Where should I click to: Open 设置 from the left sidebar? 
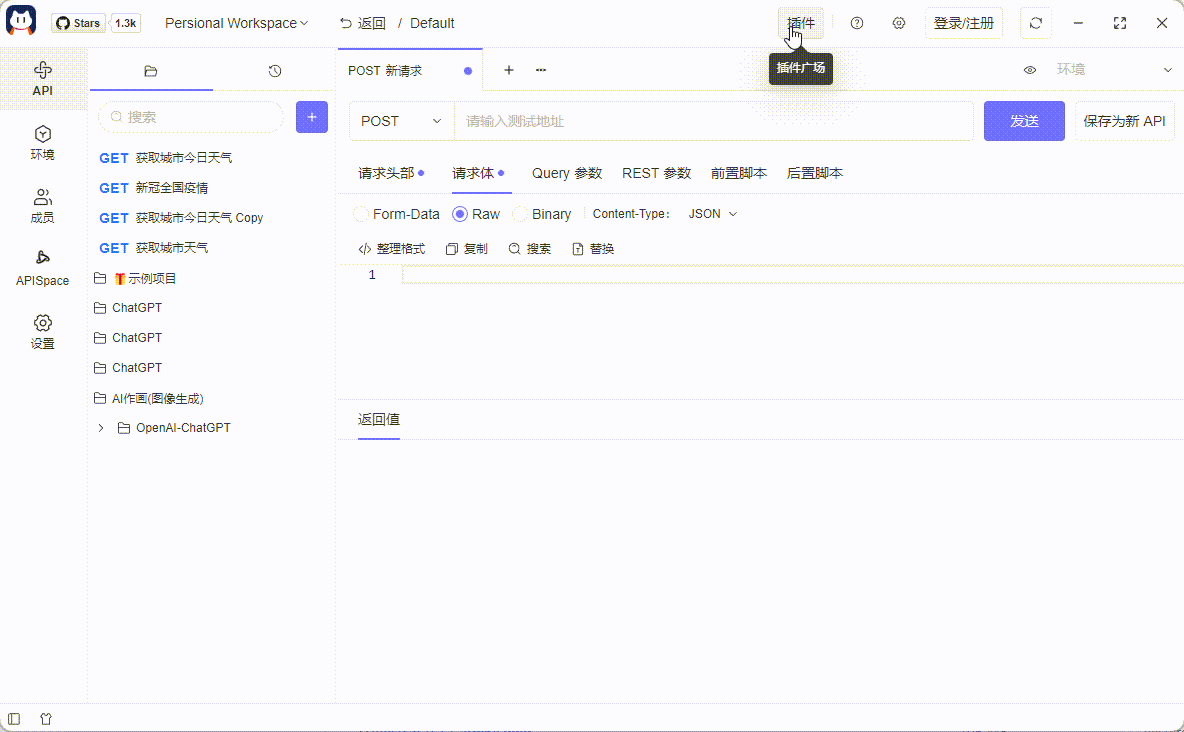[42, 330]
